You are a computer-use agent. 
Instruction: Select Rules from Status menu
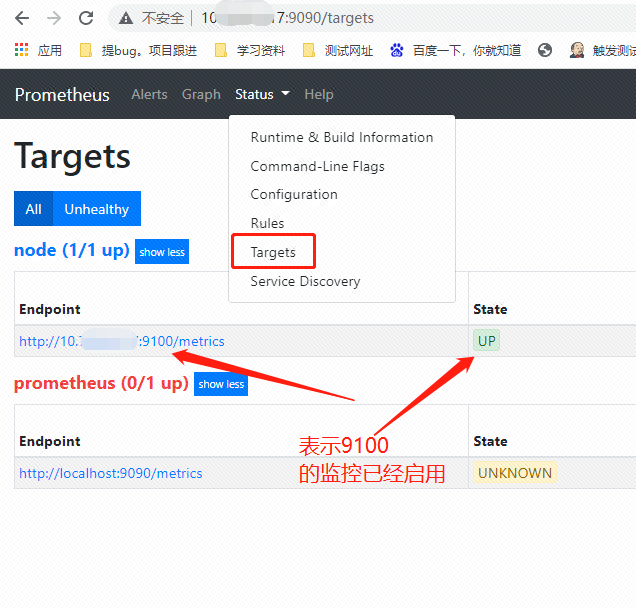(267, 223)
